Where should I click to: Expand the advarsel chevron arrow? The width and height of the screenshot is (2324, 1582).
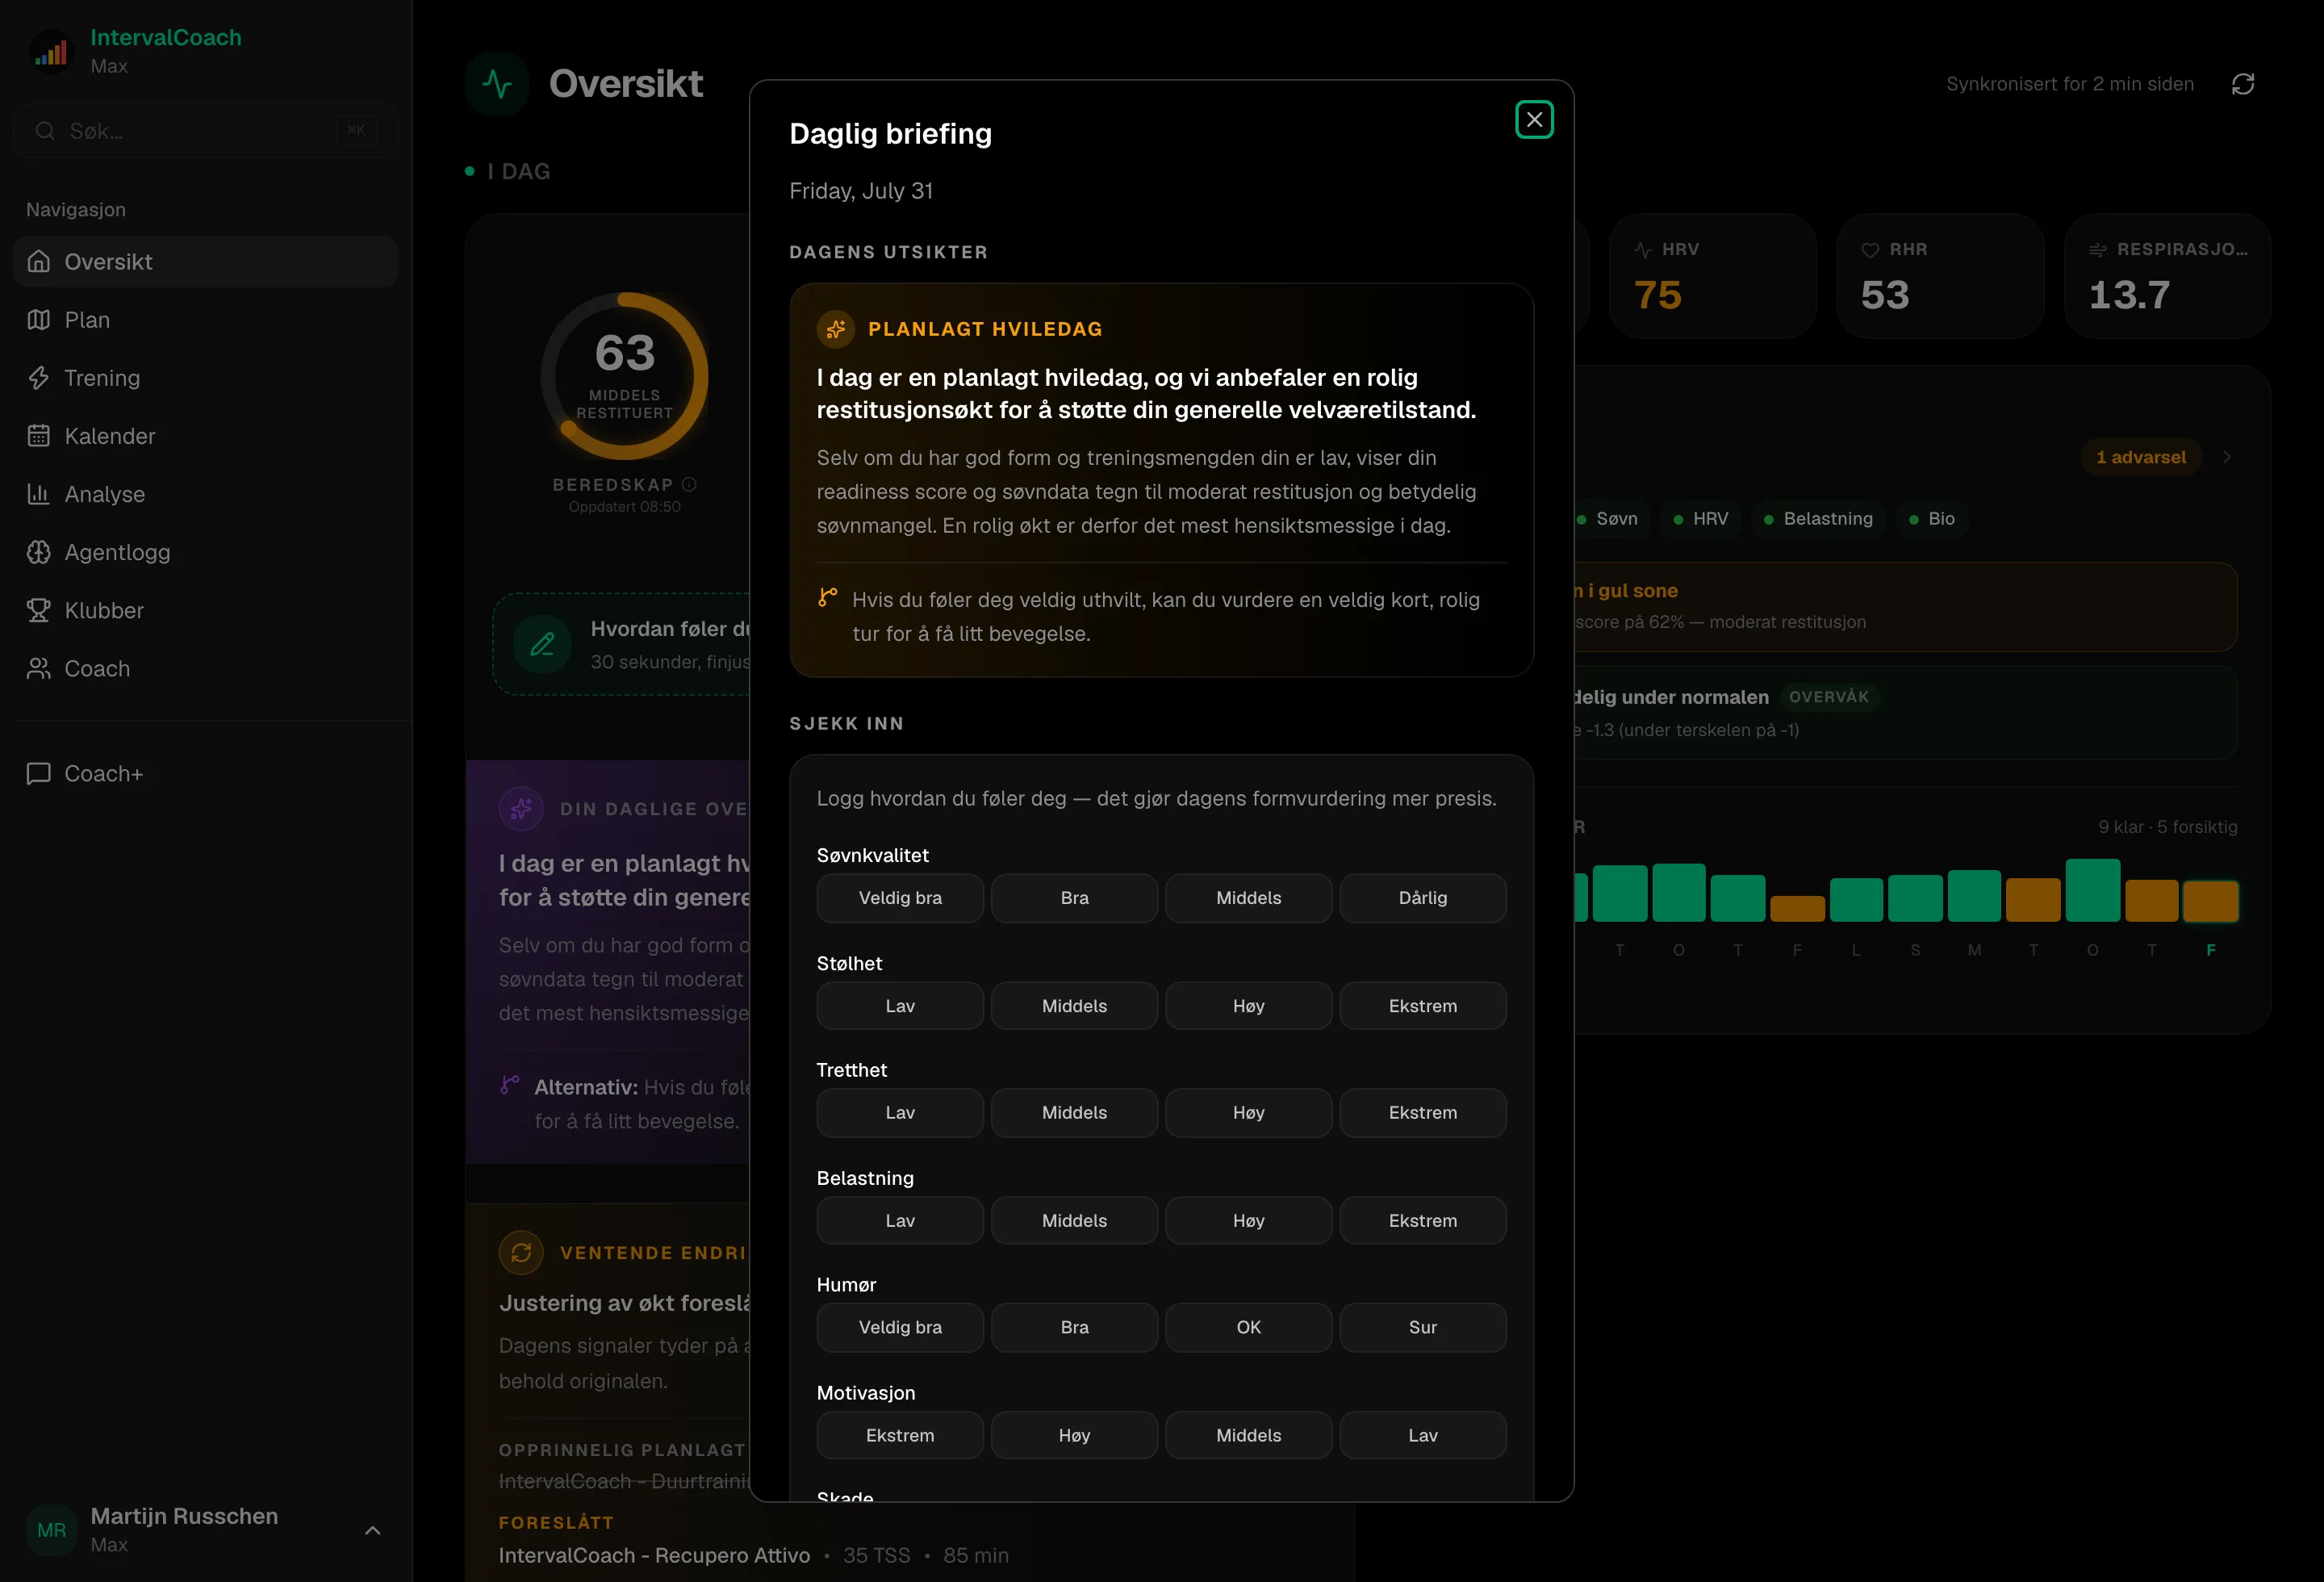click(x=2227, y=457)
